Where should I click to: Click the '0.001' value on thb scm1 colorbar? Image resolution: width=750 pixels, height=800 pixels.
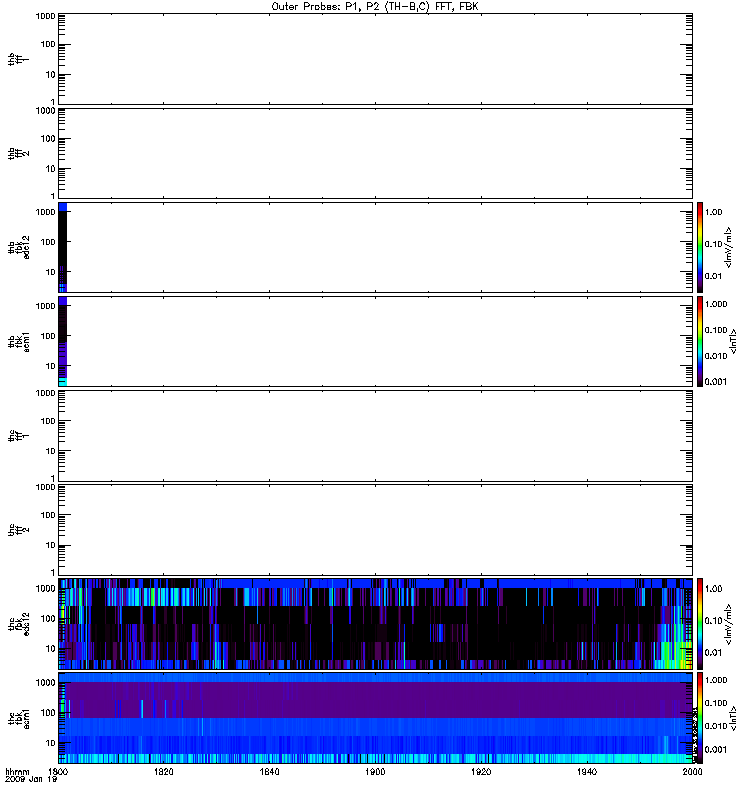pyautogui.click(x=716, y=382)
